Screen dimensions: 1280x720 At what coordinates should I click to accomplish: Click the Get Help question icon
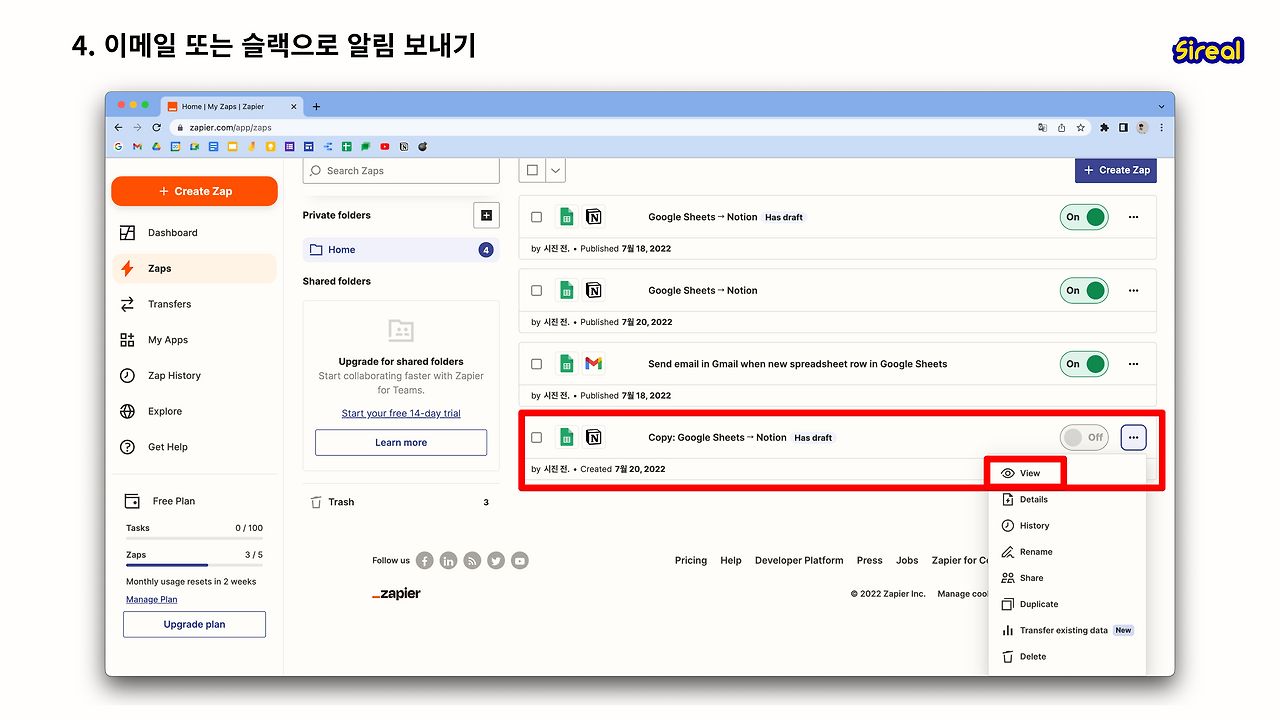(127, 447)
